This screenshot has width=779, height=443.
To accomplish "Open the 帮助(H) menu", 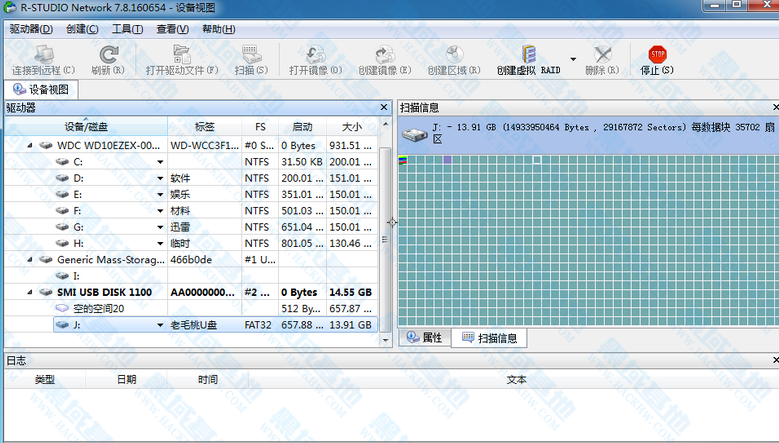I will point(219,29).
